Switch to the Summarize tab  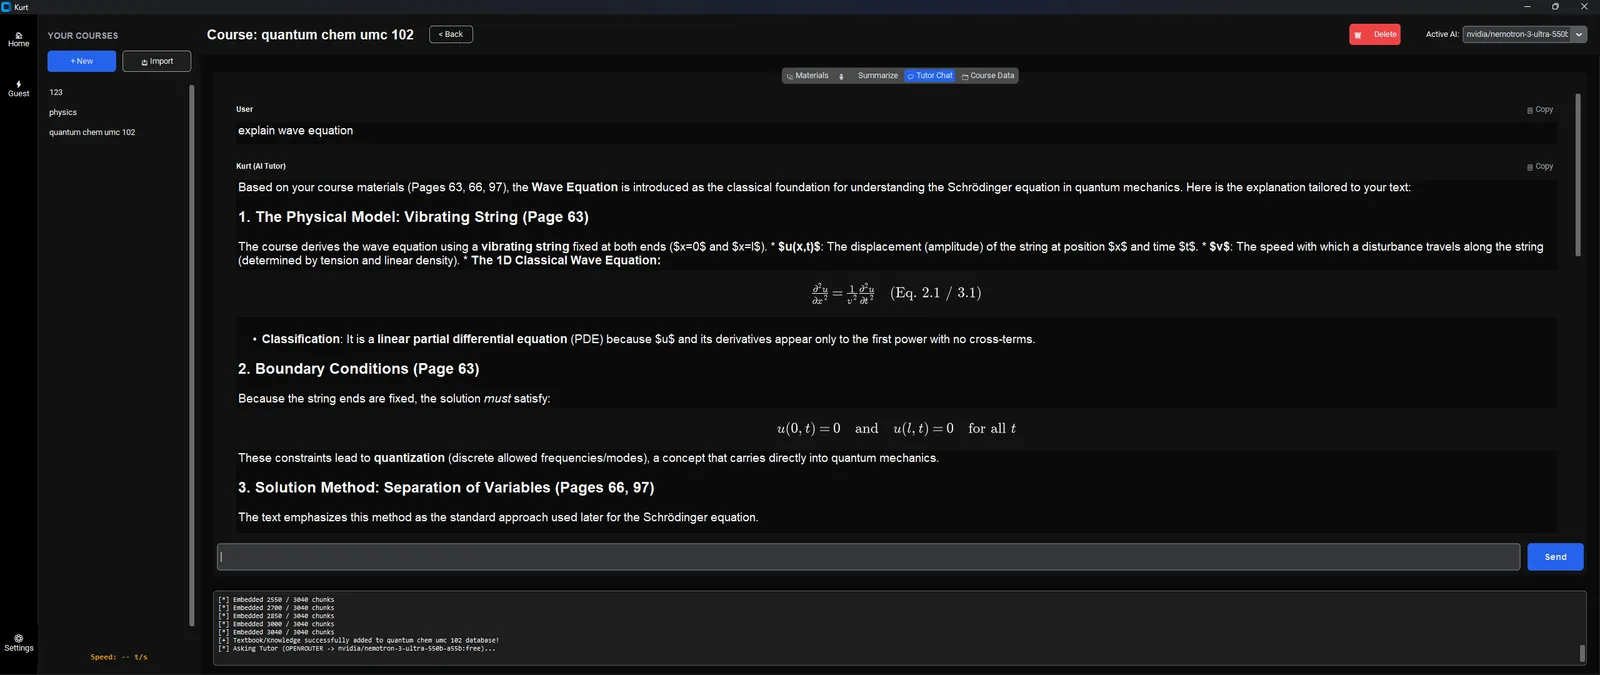tap(877, 76)
